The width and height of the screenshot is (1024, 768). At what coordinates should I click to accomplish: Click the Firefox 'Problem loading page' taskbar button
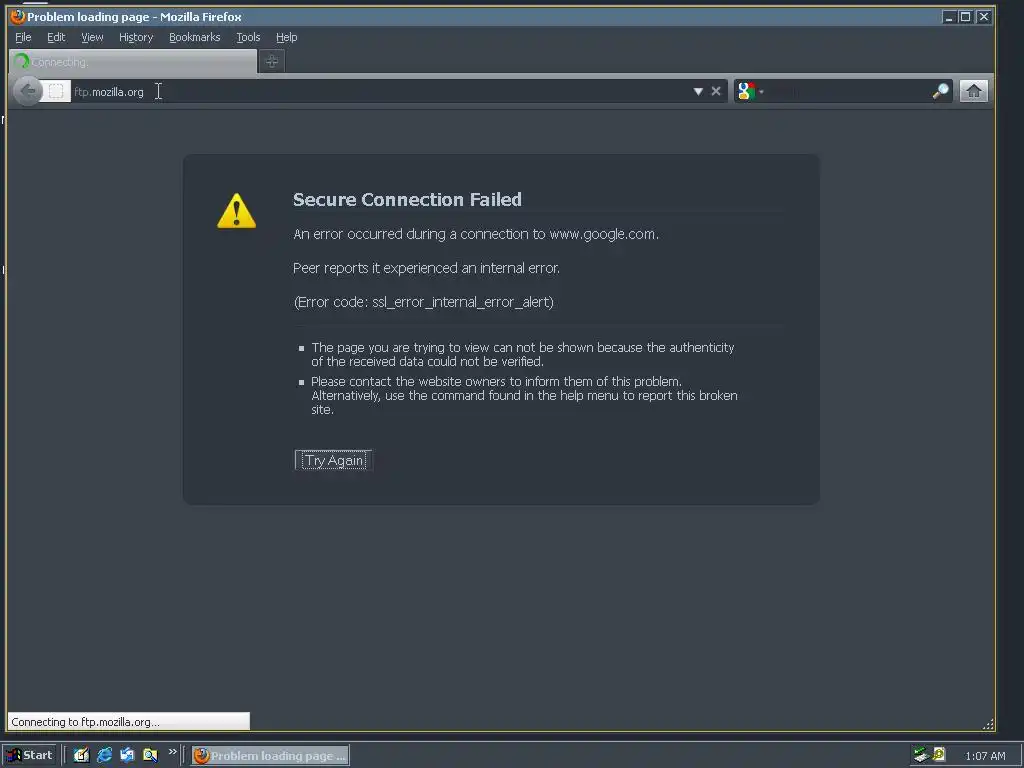[x=270, y=756]
